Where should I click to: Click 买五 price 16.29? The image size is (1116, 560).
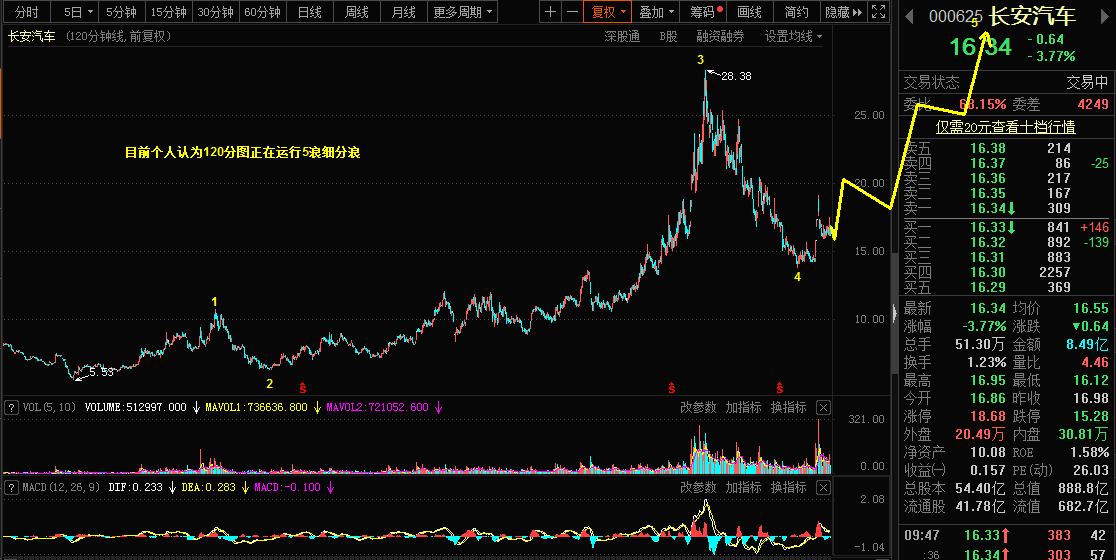[988, 287]
